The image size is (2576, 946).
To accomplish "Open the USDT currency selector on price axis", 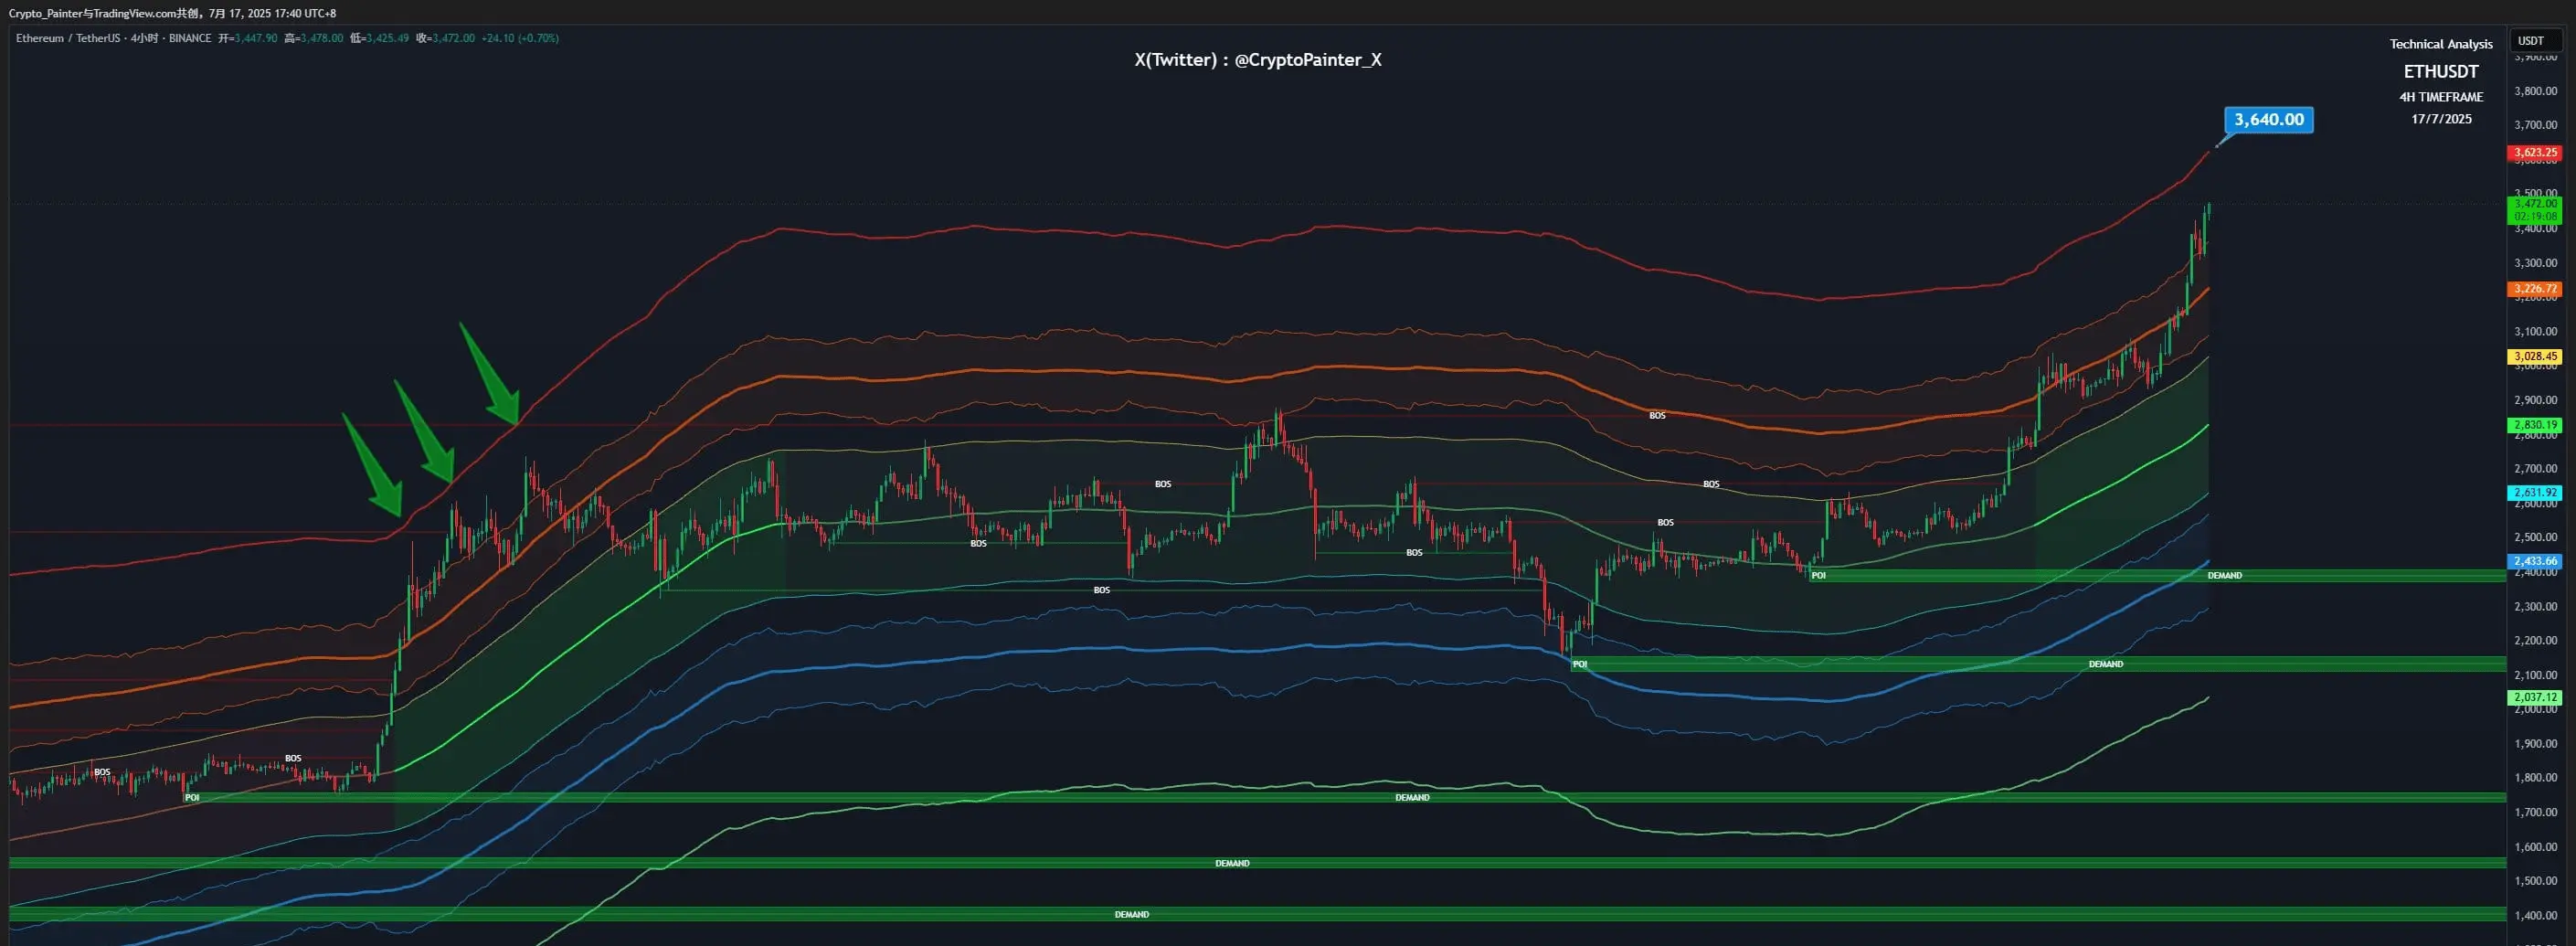I will point(2536,41).
